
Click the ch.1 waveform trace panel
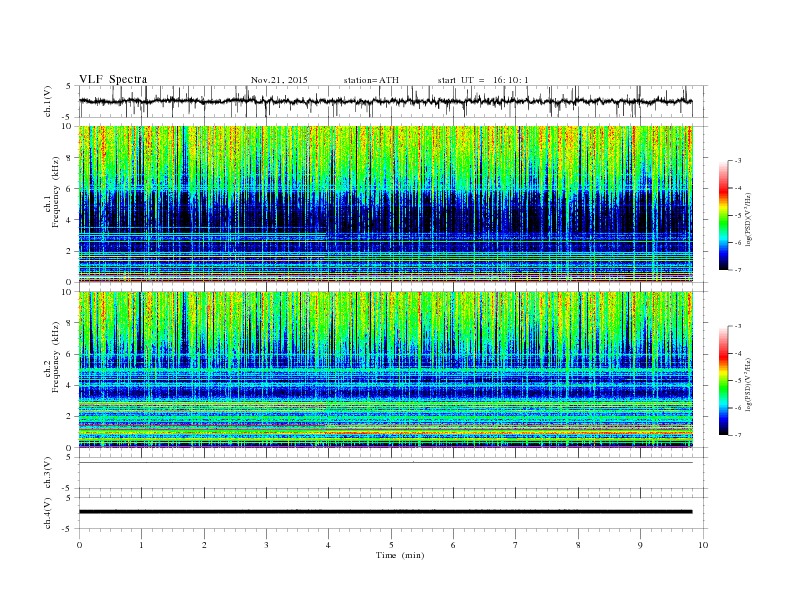click(393, 101)
